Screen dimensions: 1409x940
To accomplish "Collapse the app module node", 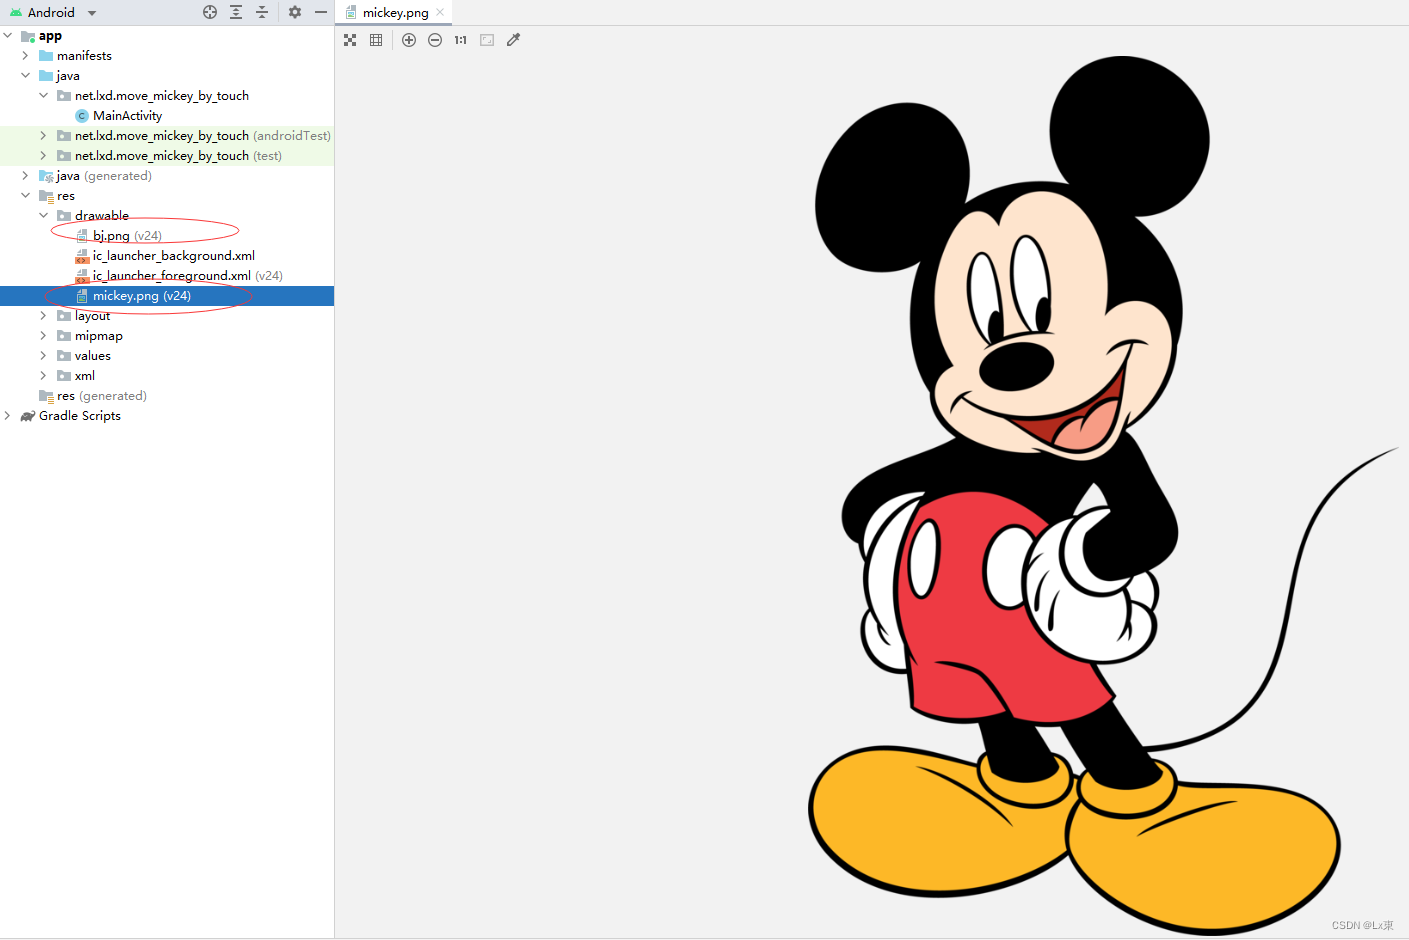I will (x=8, y=36).
